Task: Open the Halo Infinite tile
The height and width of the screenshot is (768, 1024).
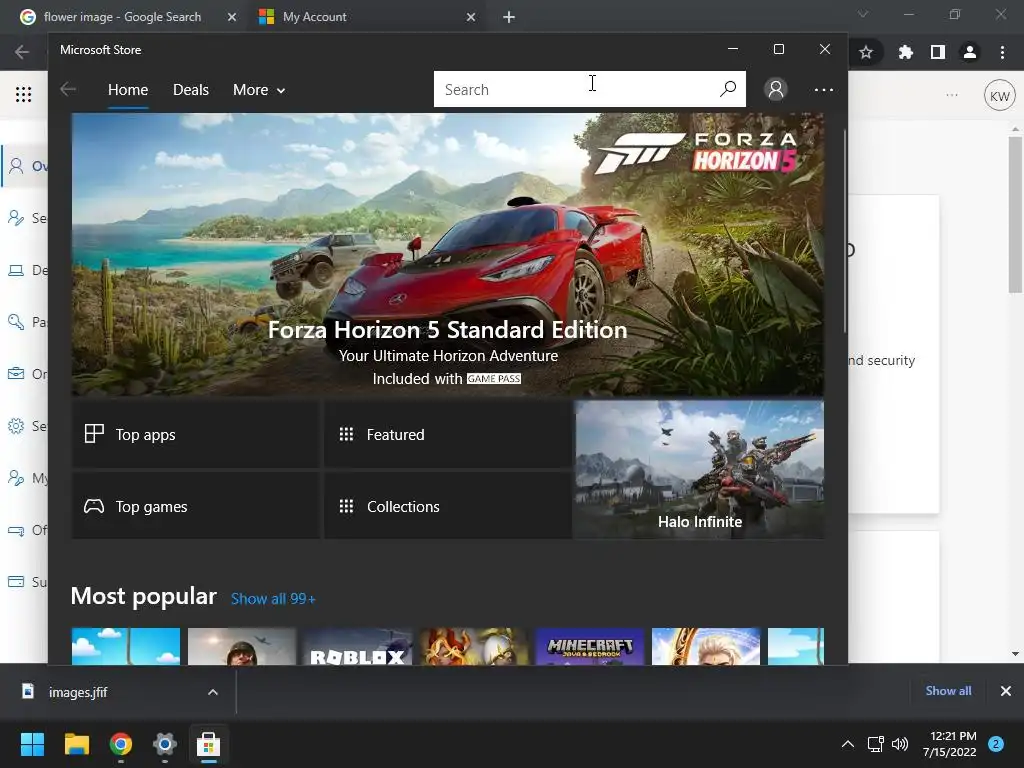Action: tap(699, 470)
